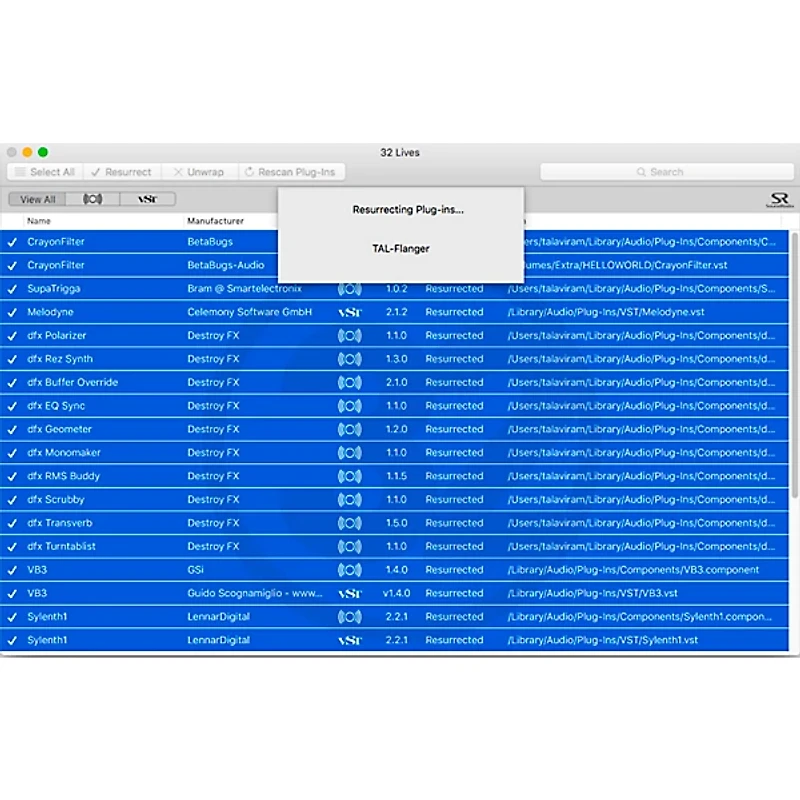Viewport: 800px width, 800px height.
Task: Filter list by Audio Units icon tab
Action: point(92,199)
